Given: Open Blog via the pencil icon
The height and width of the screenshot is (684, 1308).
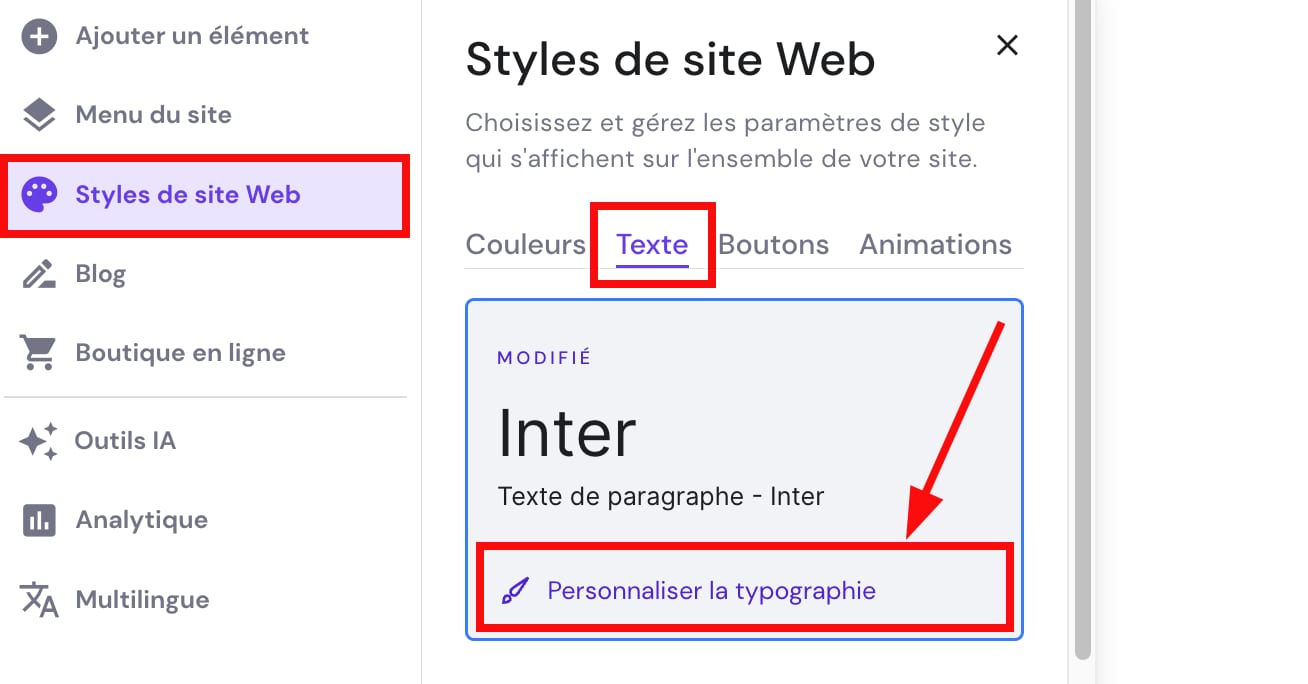Looking at the screenshot, I should (37, 273).
